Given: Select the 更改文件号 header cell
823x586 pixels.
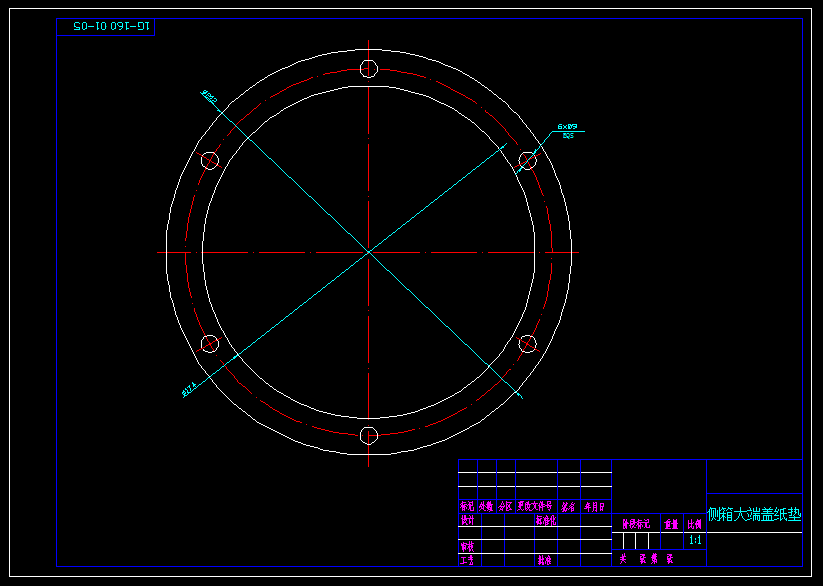Looking at the screenshot, I should (x=535, y=507).
